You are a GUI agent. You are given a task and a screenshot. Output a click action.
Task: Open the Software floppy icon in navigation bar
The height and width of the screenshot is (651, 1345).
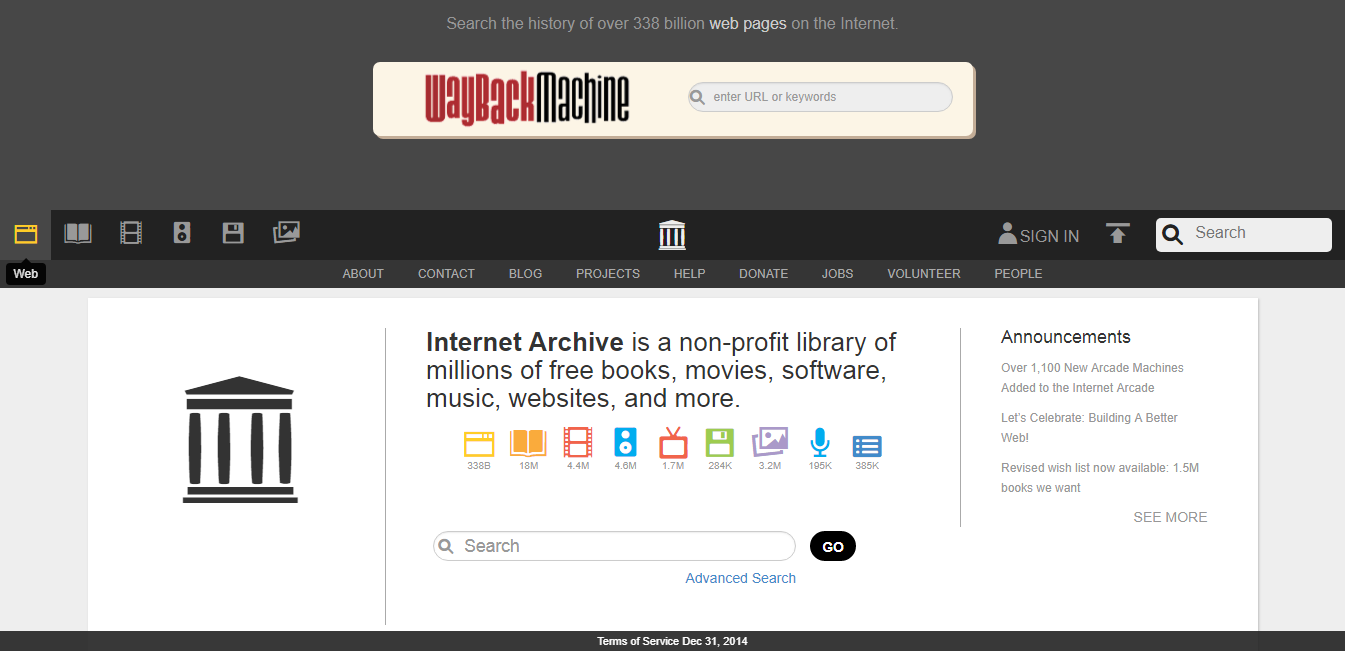[233, 233]
